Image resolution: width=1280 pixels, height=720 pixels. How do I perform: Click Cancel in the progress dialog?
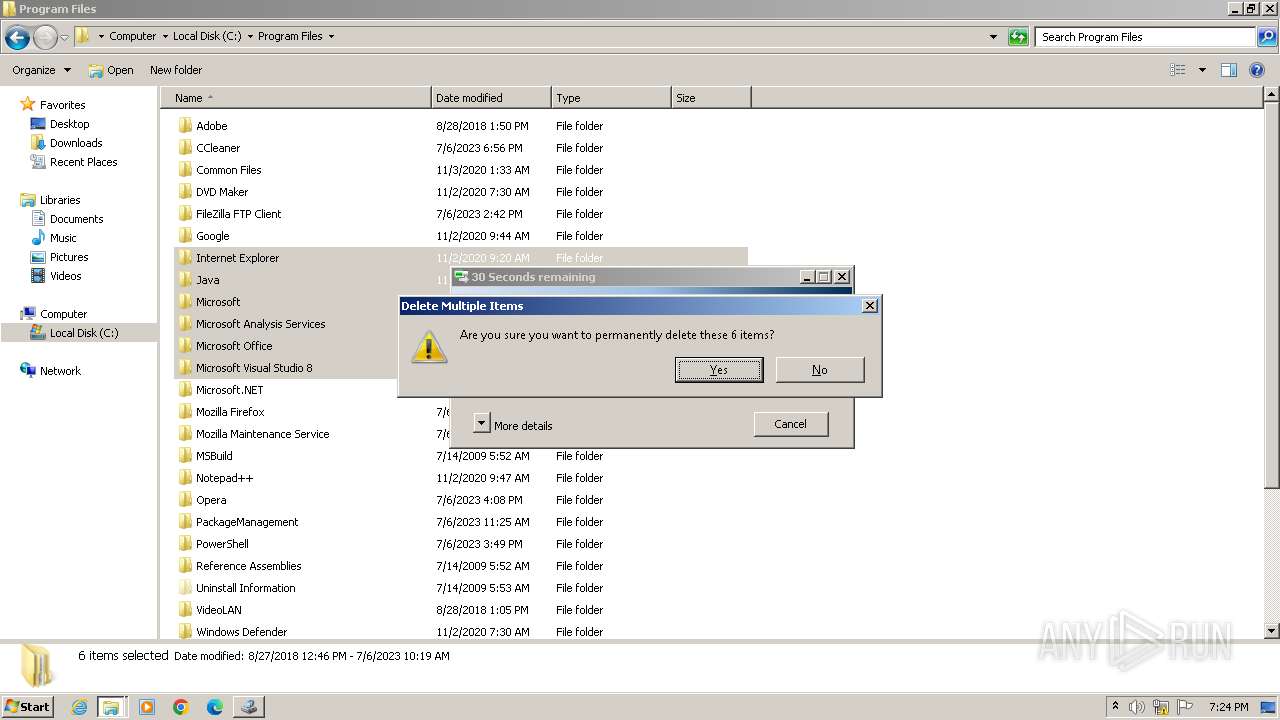click(x=791, y=424)
